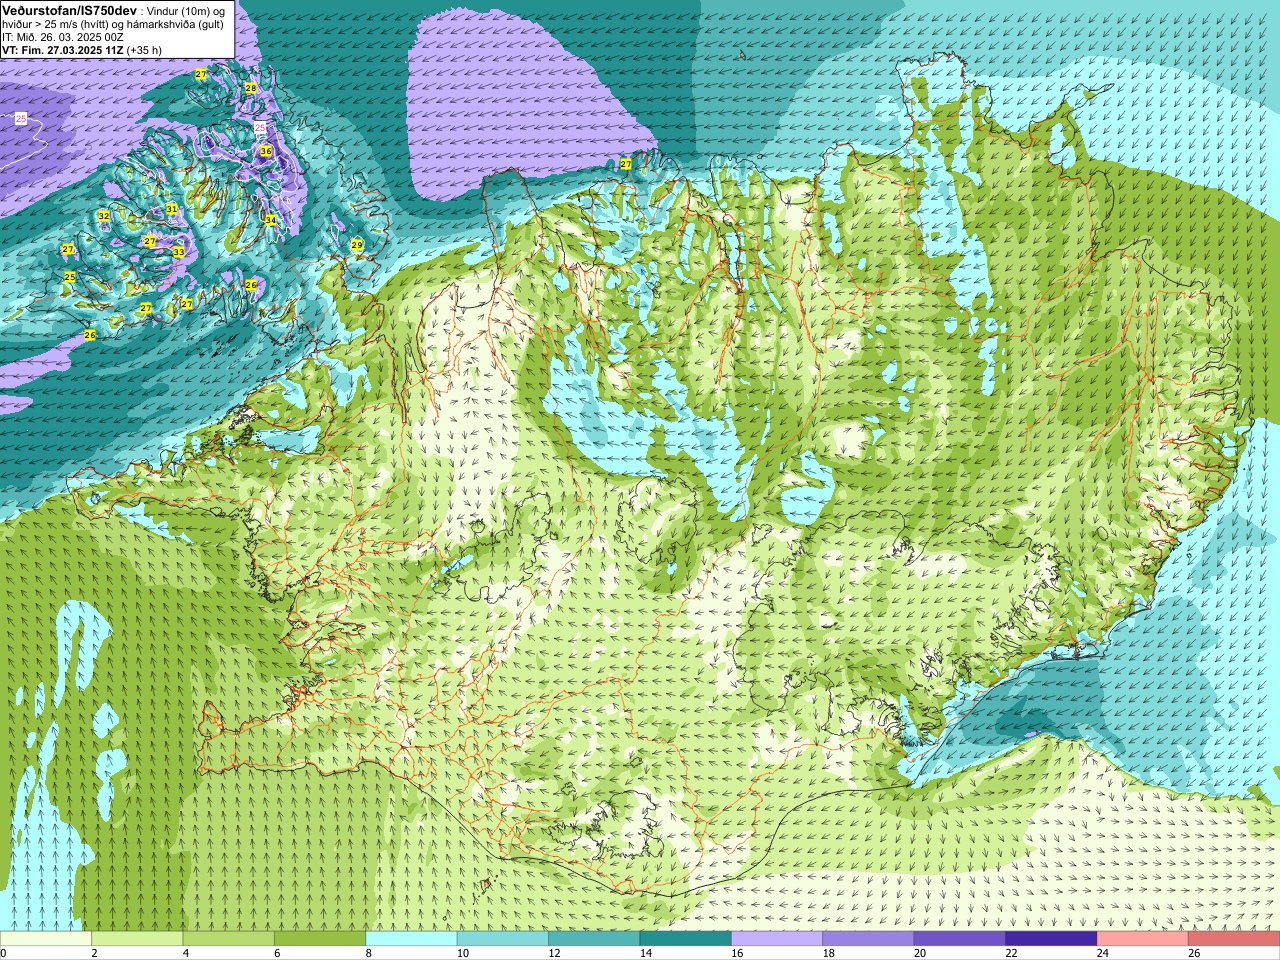Click the legend scale tick label 10
The height and width of the screenshot is (960, 1280).
(462, 953)
